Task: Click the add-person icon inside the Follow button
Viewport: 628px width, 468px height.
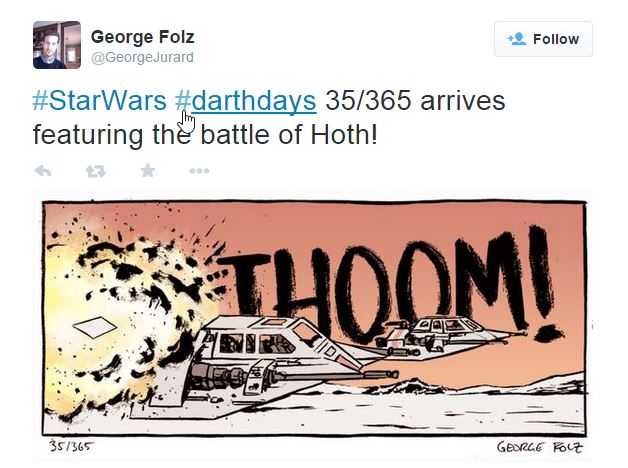Action: pyautogui.click(x=517, y=39)
